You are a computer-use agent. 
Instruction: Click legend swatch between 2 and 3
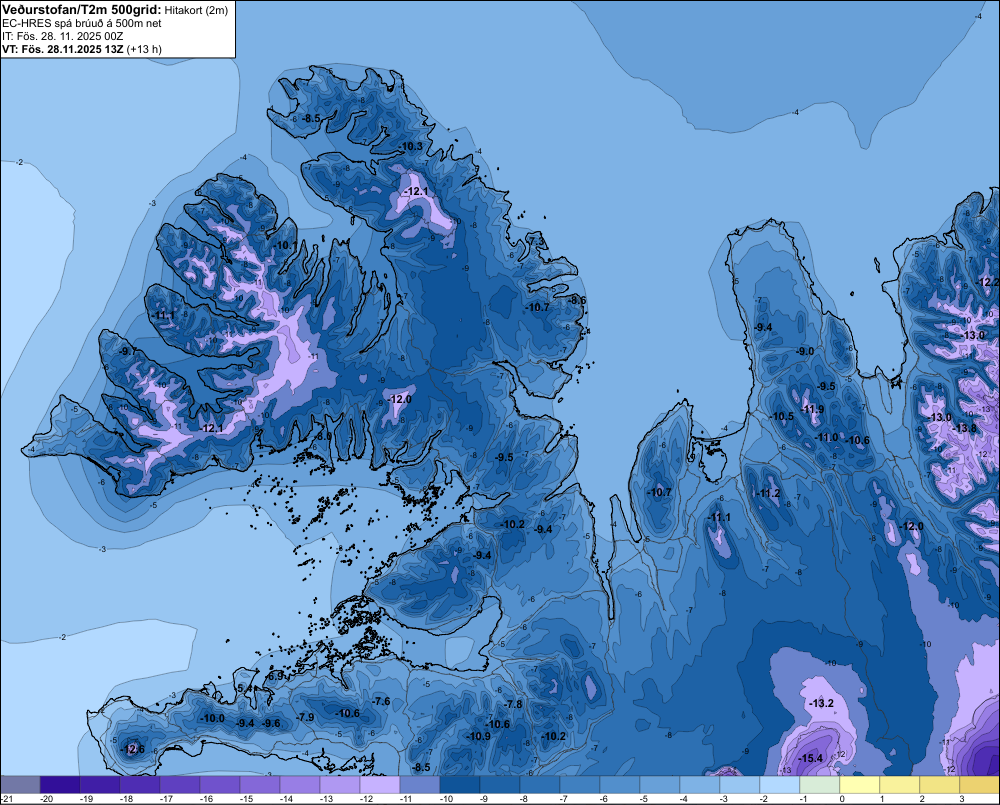940,785
